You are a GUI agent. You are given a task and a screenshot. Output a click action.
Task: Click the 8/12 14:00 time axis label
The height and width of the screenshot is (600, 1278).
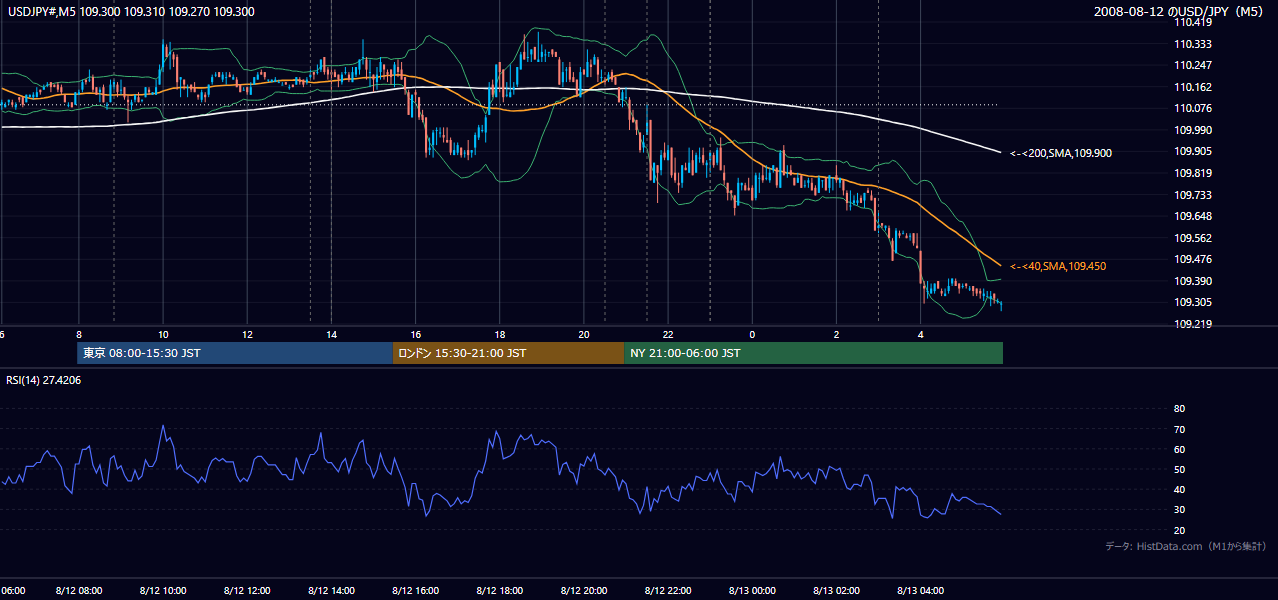coord(331,591)
